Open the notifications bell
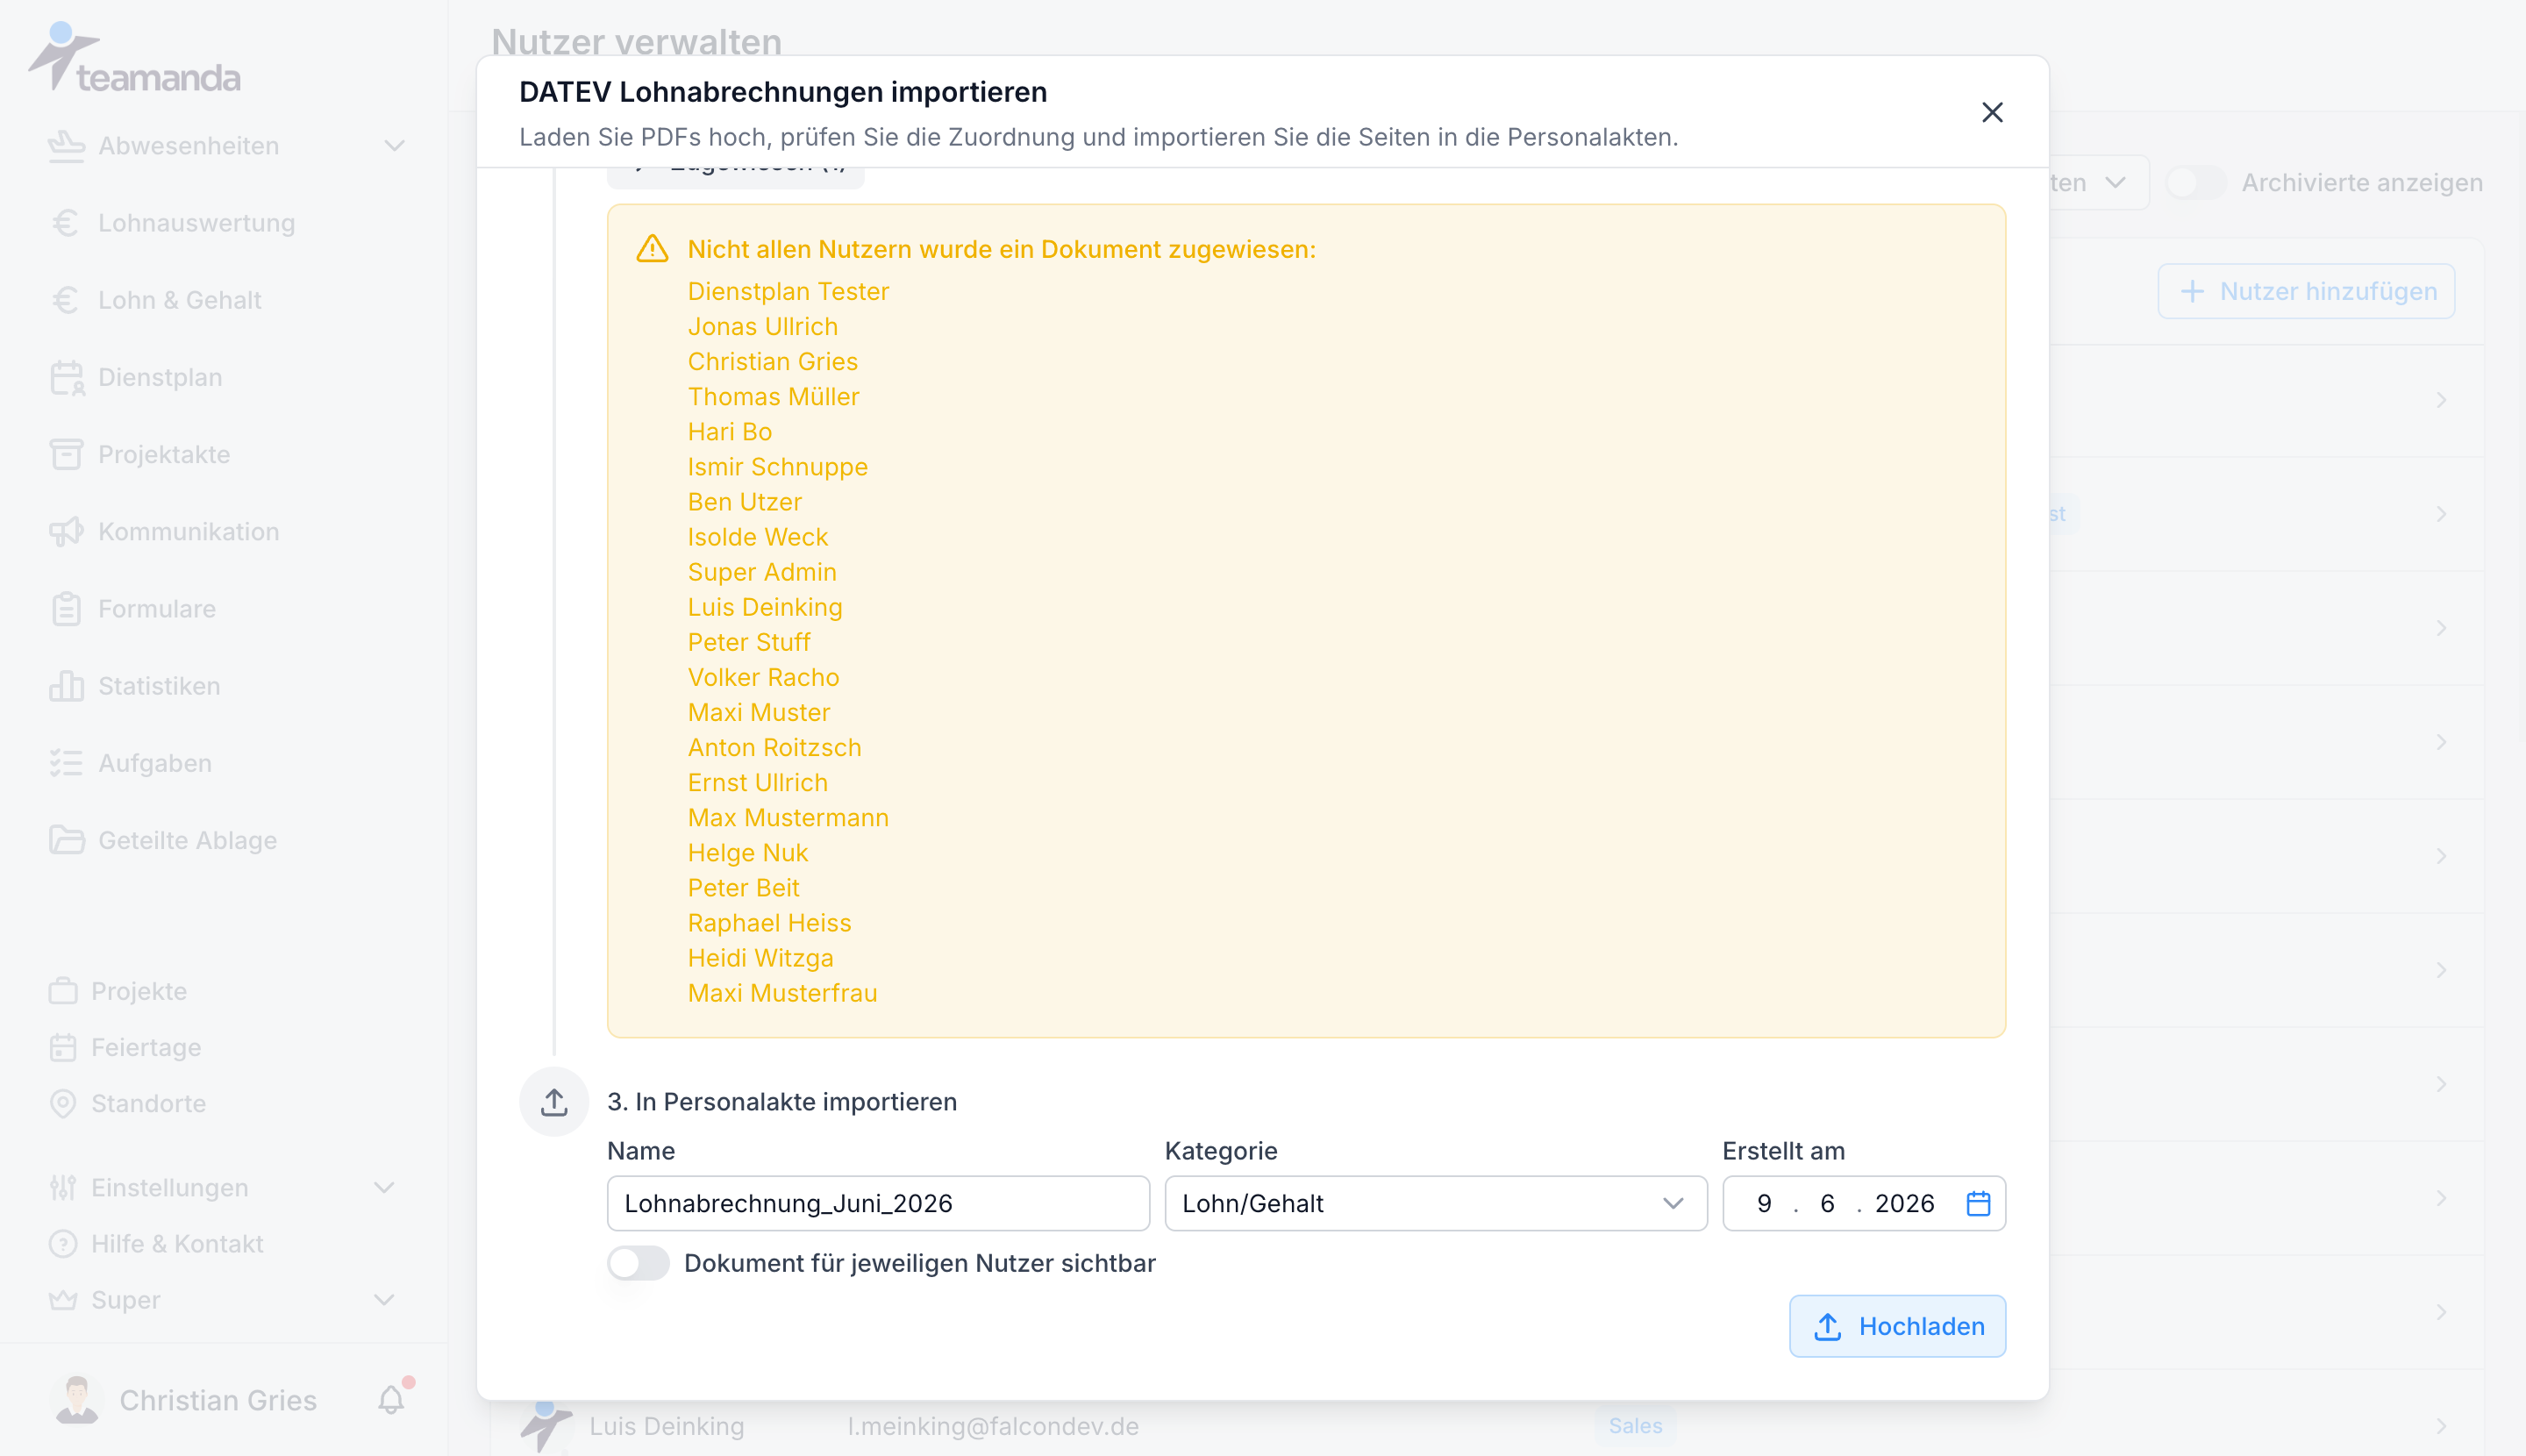This screenshot has width=2526, height=1456. (x=391, y=1400)
